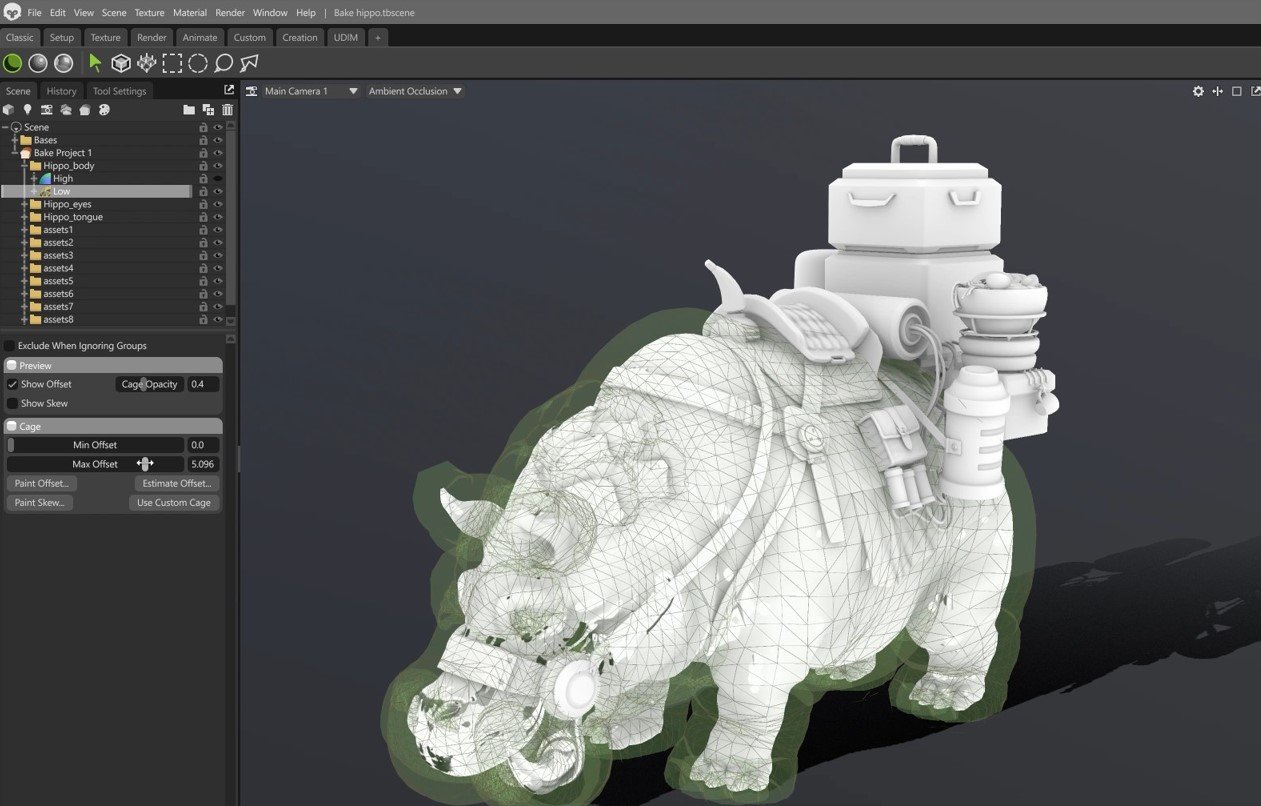Open the add material palette icon

(104, 110)
